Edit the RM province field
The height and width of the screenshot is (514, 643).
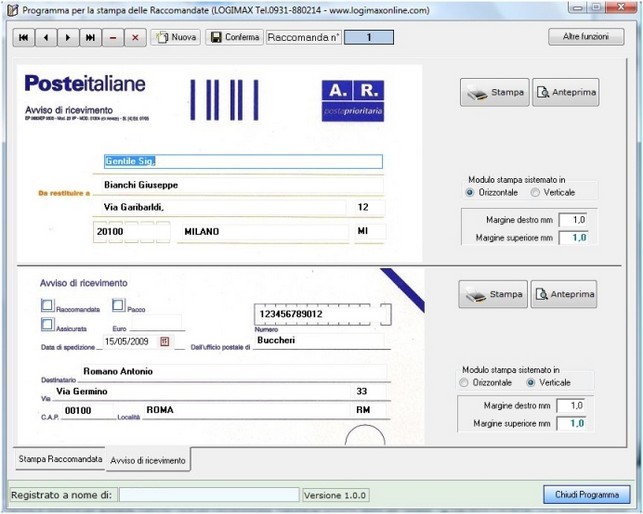click(x=369, y=410)
